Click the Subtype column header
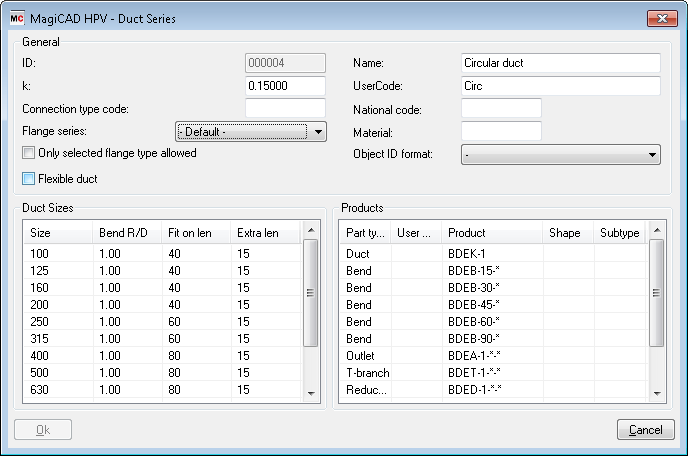Viewport: 688px width, 456px height. coord(620,233)
